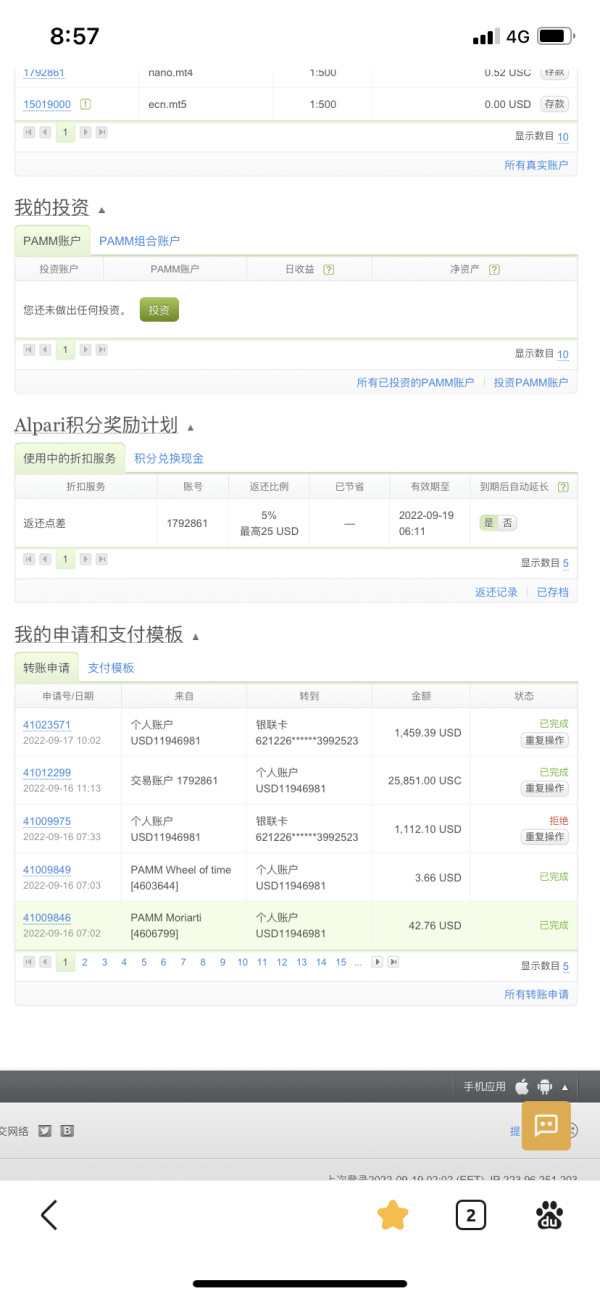This screenshot has height=1299, width=600.
Task: Go to page 5 of transfer requests
Action: tap(143, 962)
